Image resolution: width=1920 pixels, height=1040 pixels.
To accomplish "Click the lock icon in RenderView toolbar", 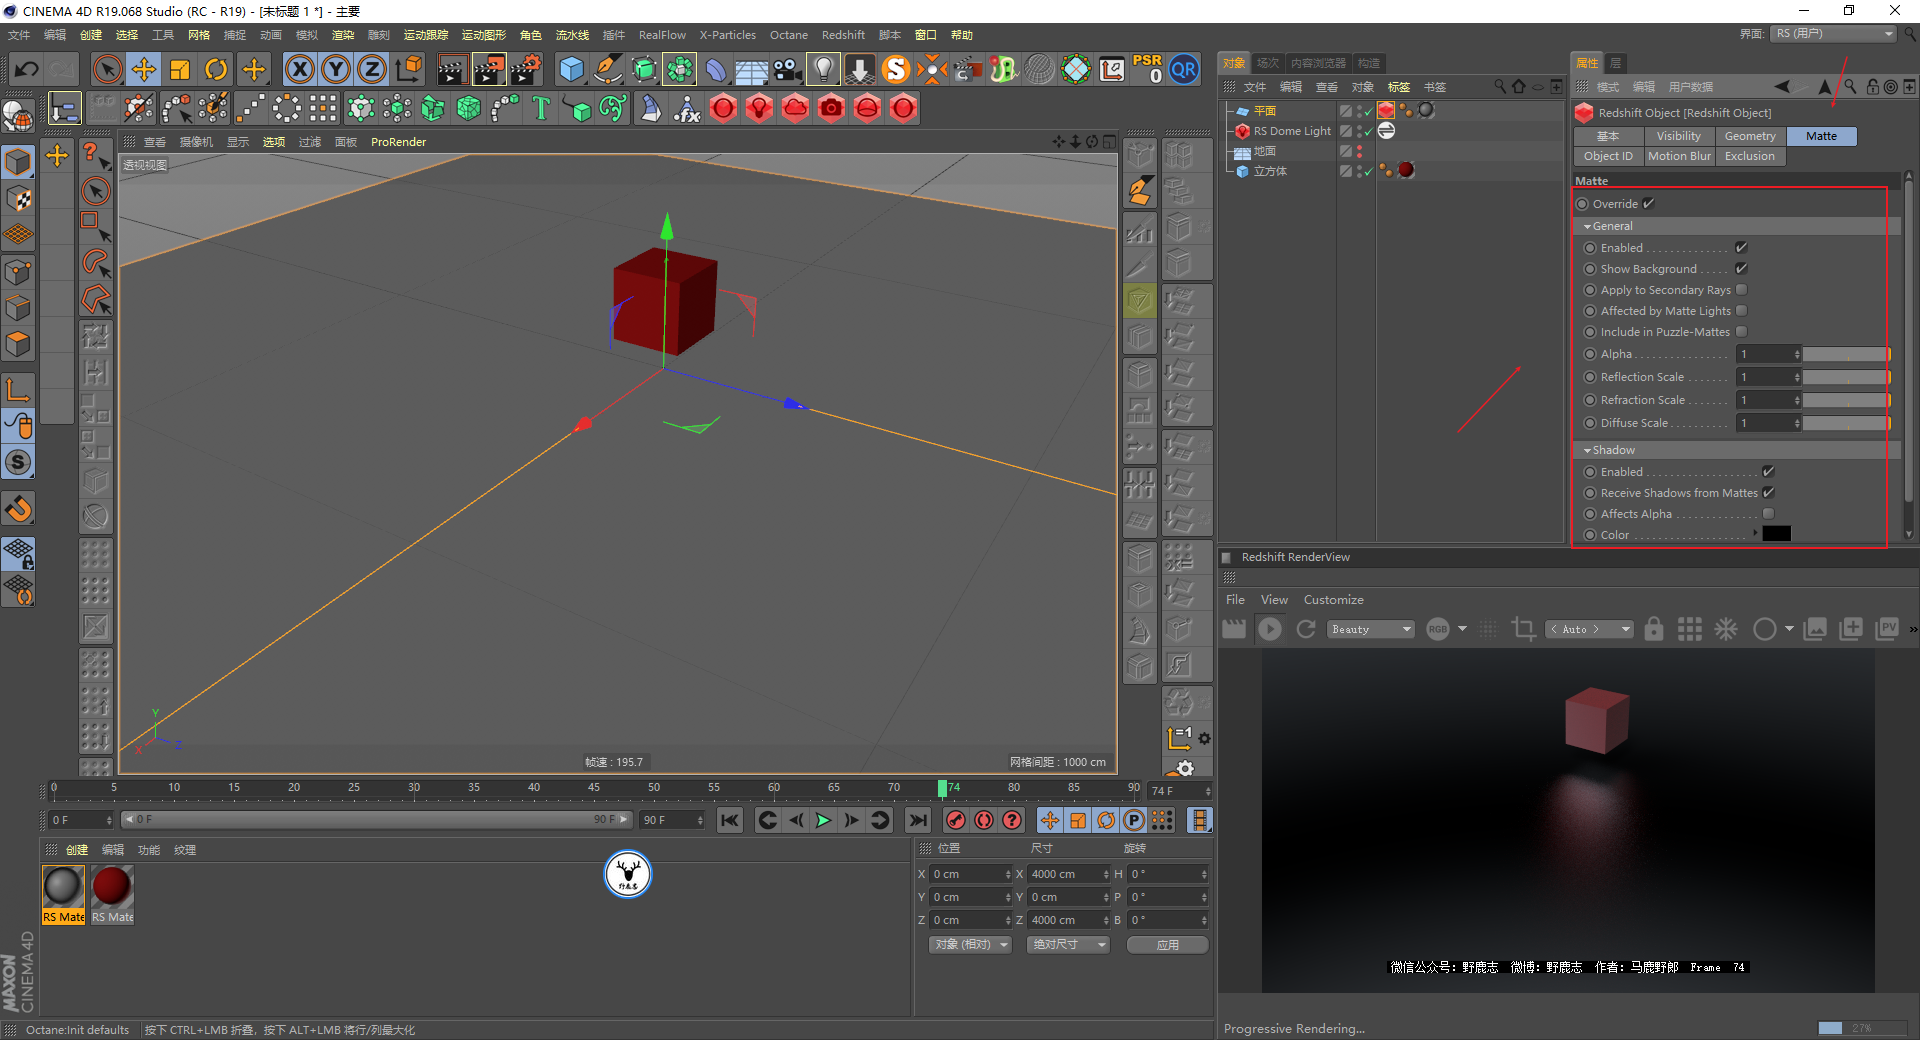I will [1654, 629].
